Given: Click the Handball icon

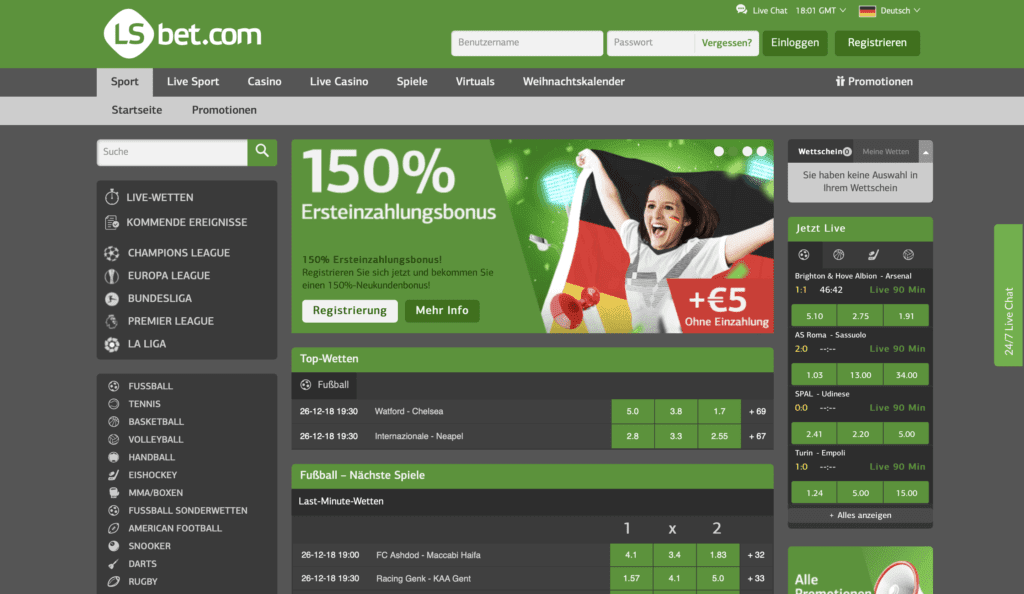Looking at the screenshot, I should click(114, 457).
